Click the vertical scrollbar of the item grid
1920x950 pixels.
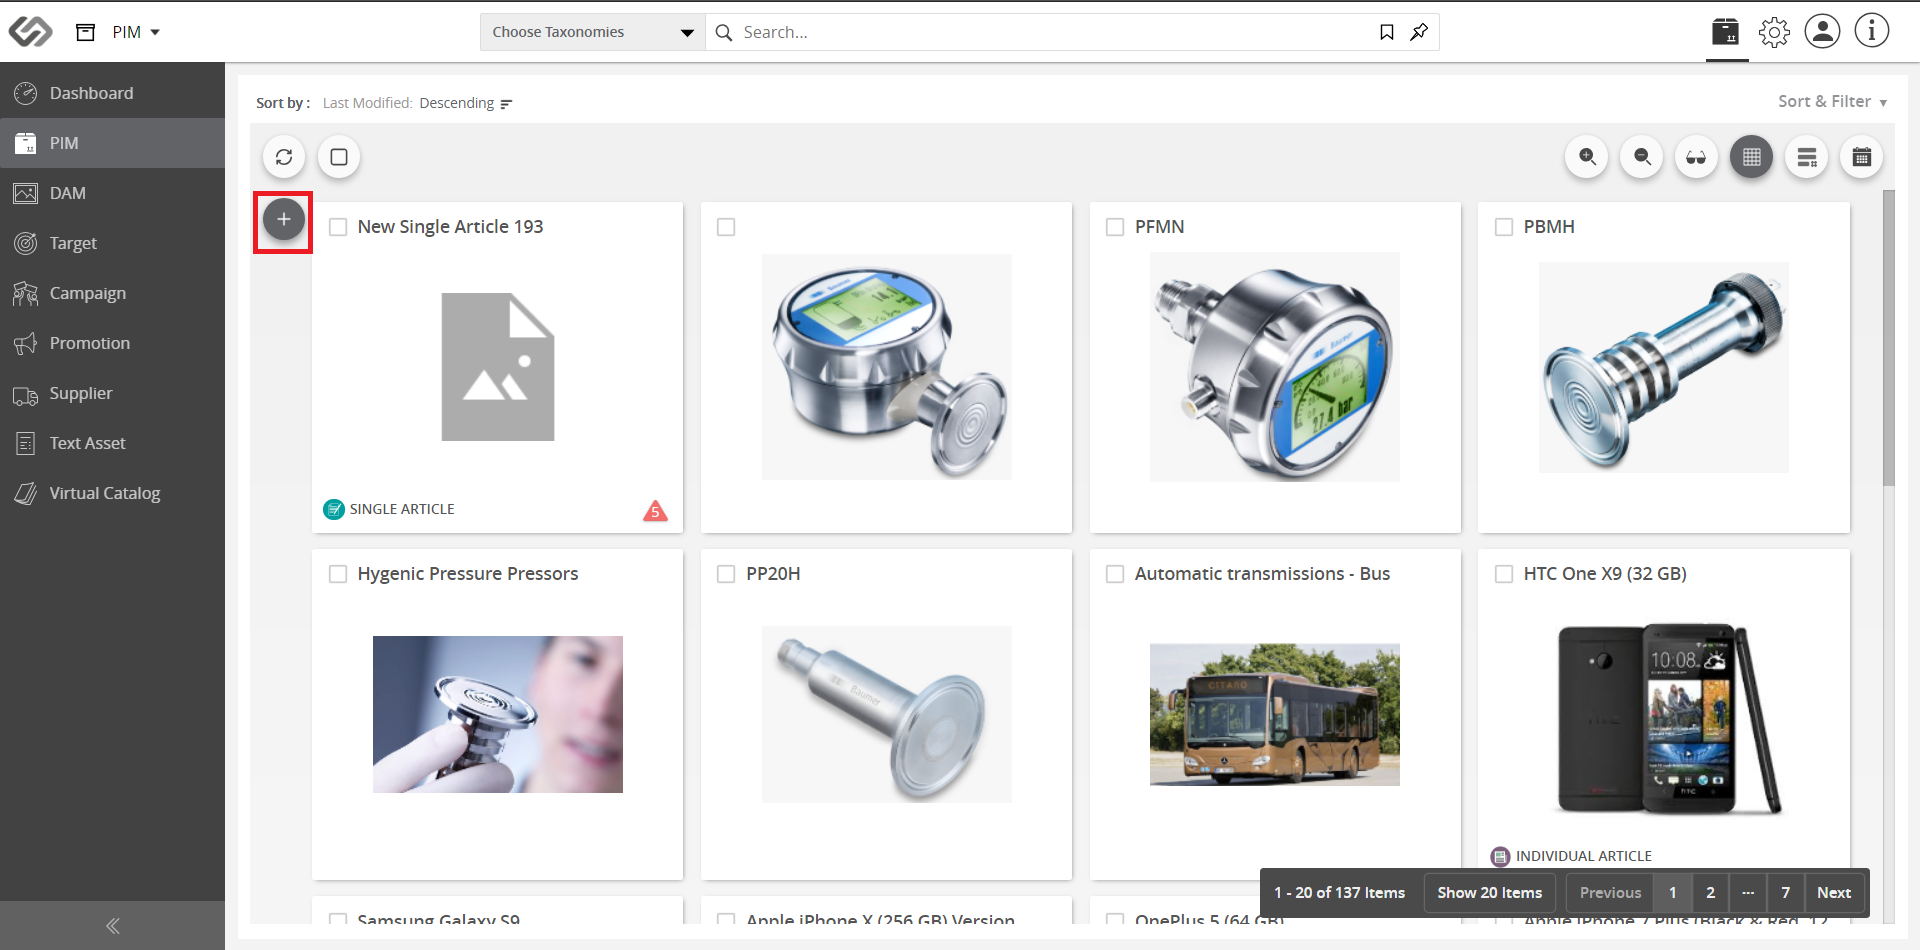coord(1888,339)
